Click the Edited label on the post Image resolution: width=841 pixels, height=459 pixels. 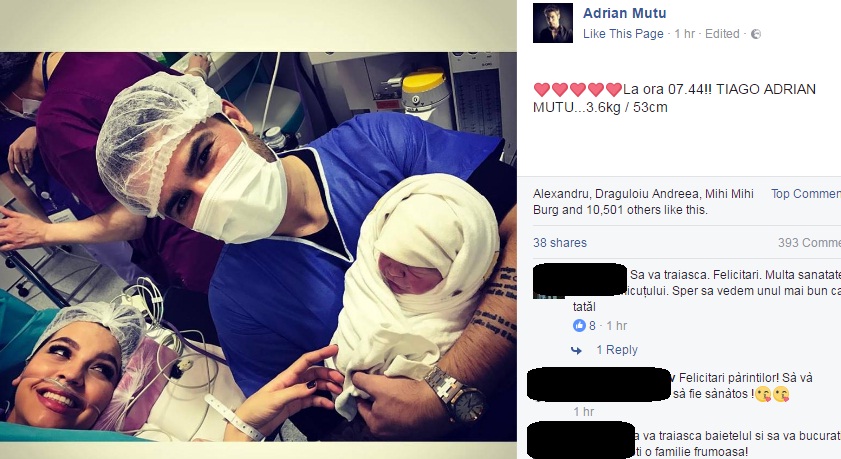click(x=722, y=34)
